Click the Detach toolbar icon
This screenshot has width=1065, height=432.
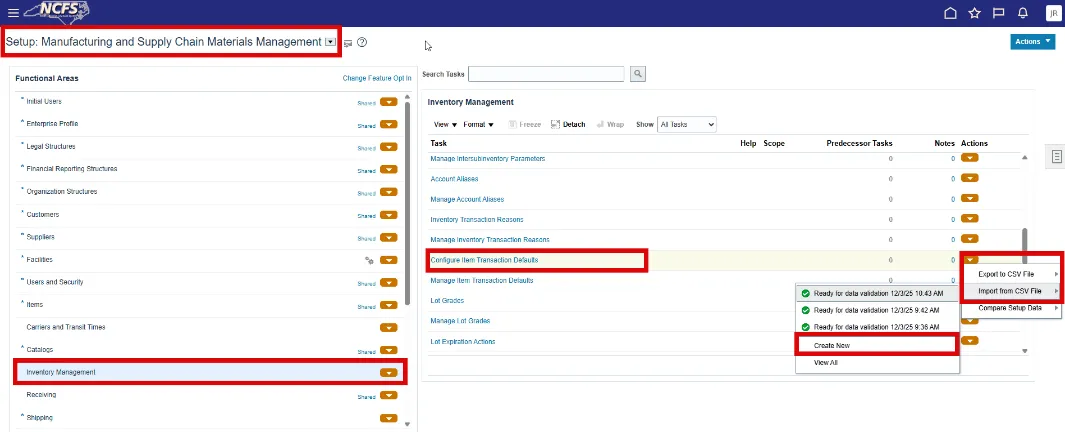coord(568,125)
